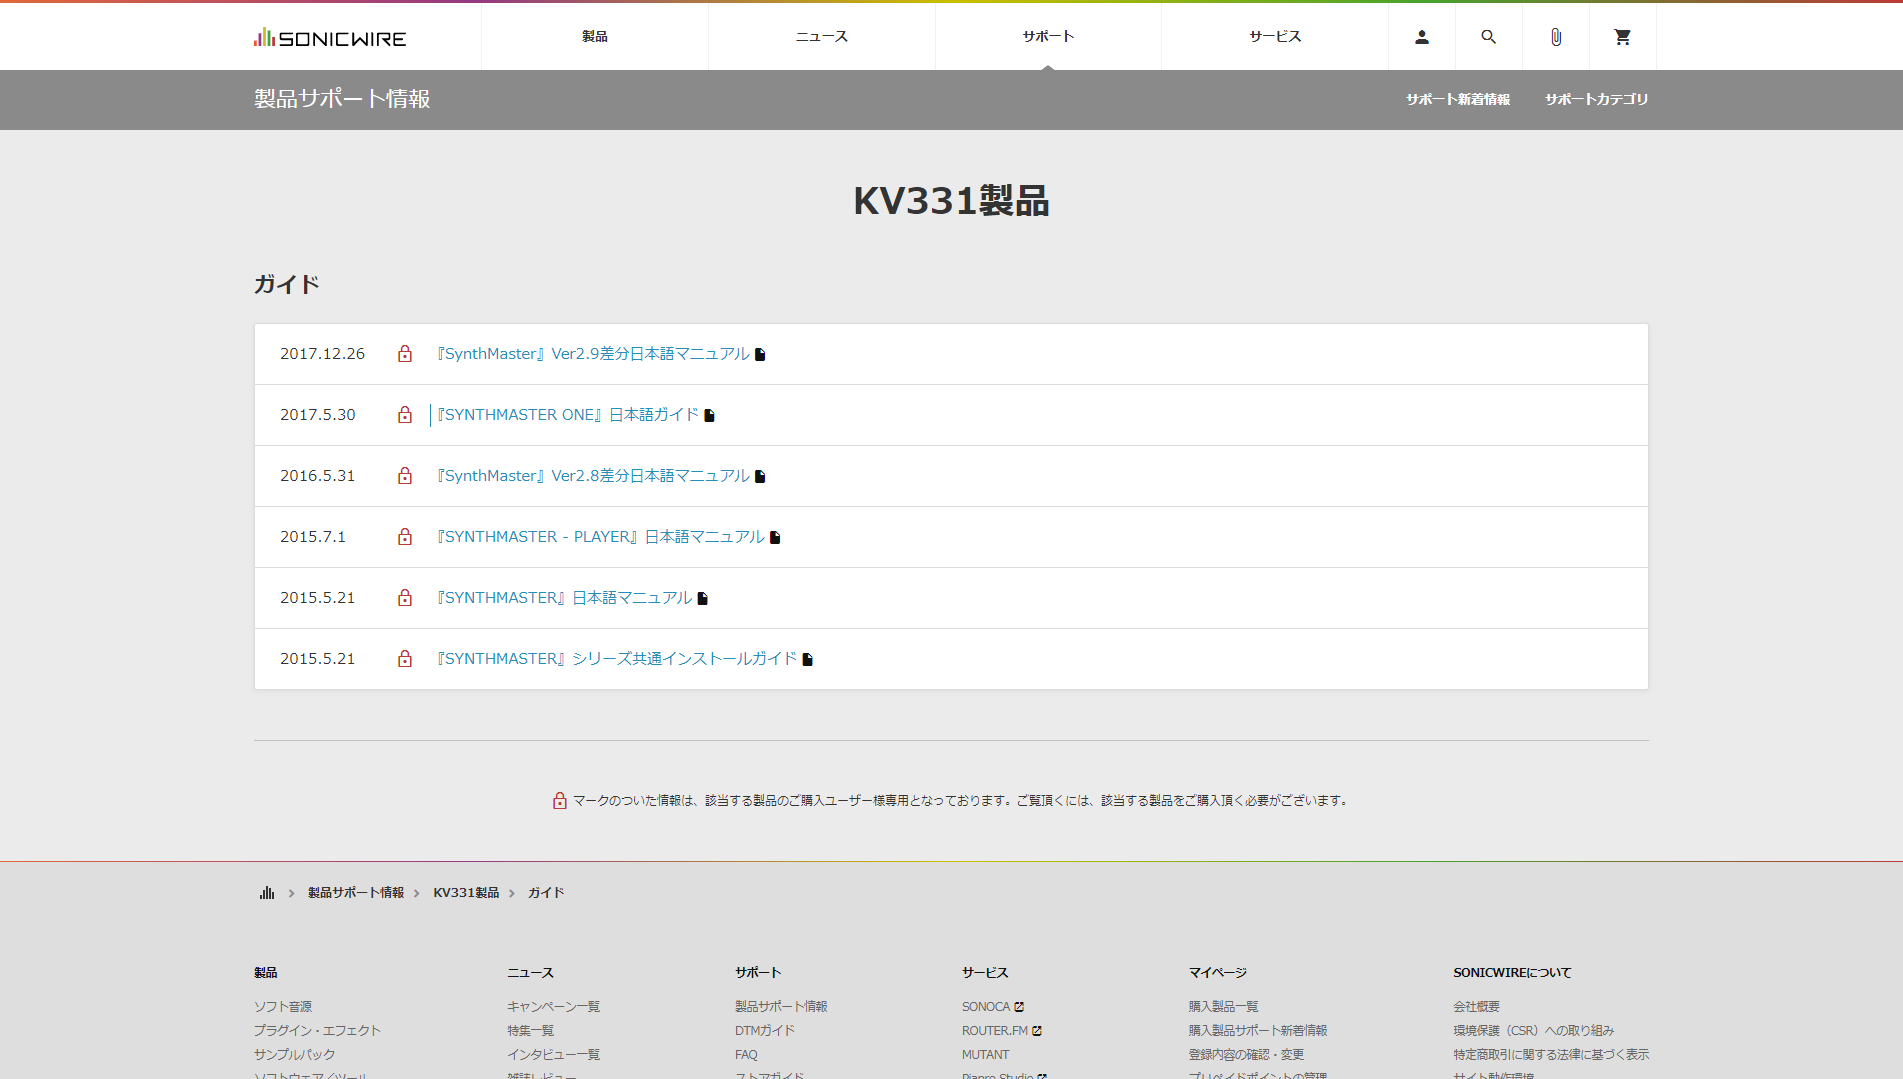The height and width of the screenshot is (1079, 1903).
Task: Go to サポート新着情報 tab
Action: (x=1458, y=99)
